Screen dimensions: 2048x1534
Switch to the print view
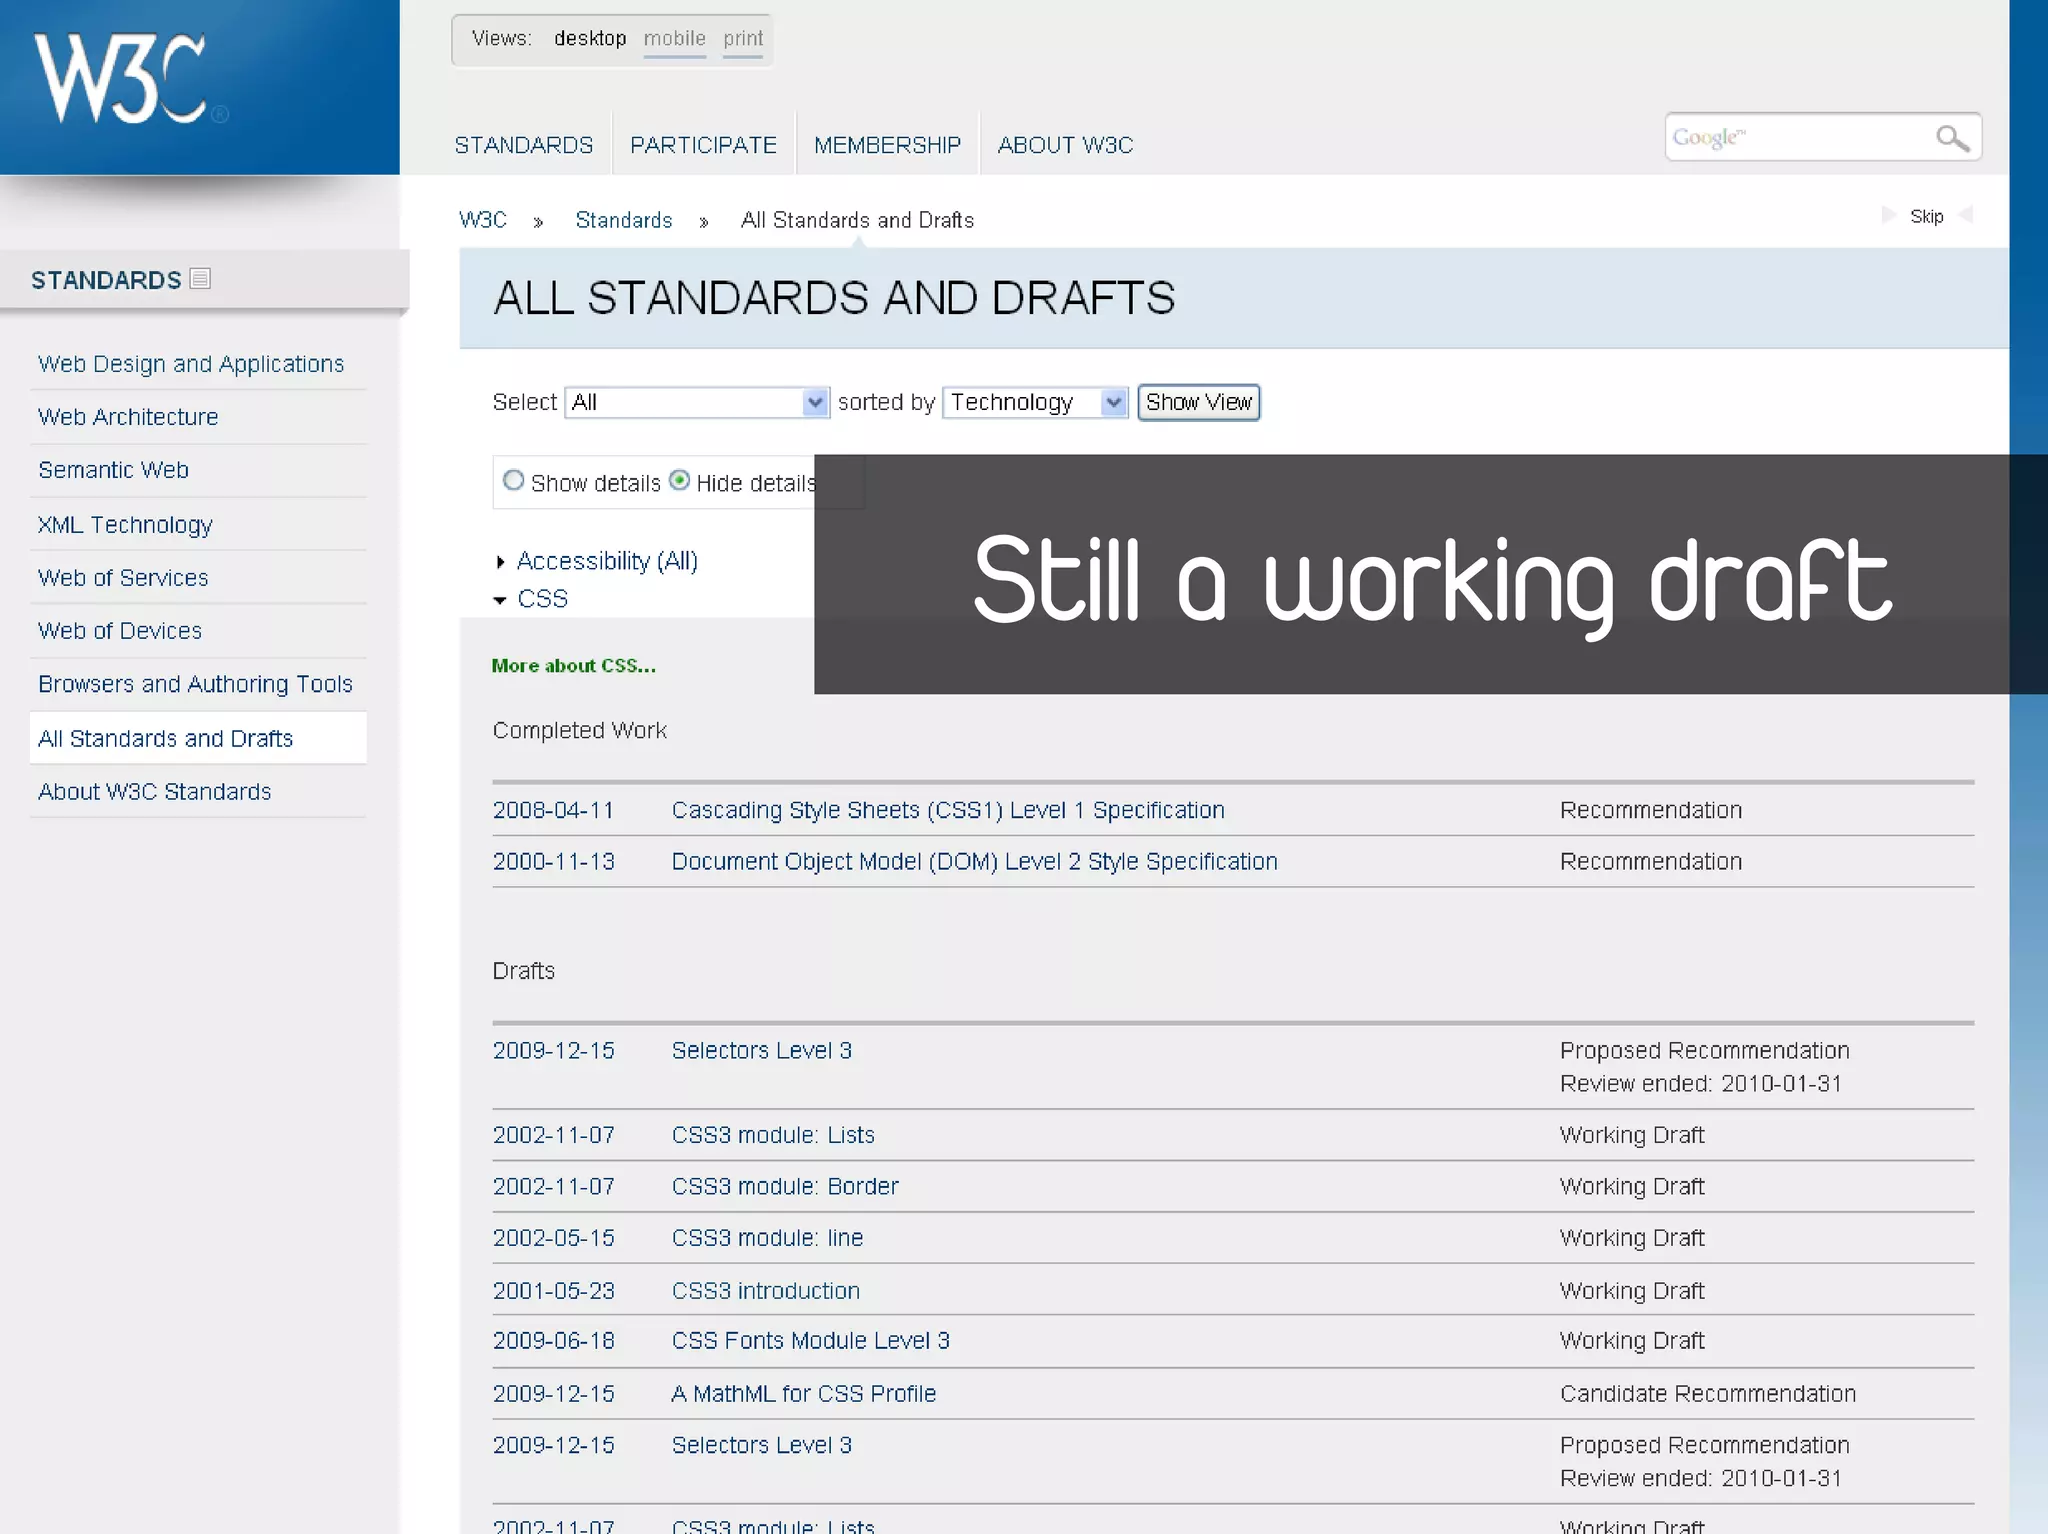click(743, 39)
